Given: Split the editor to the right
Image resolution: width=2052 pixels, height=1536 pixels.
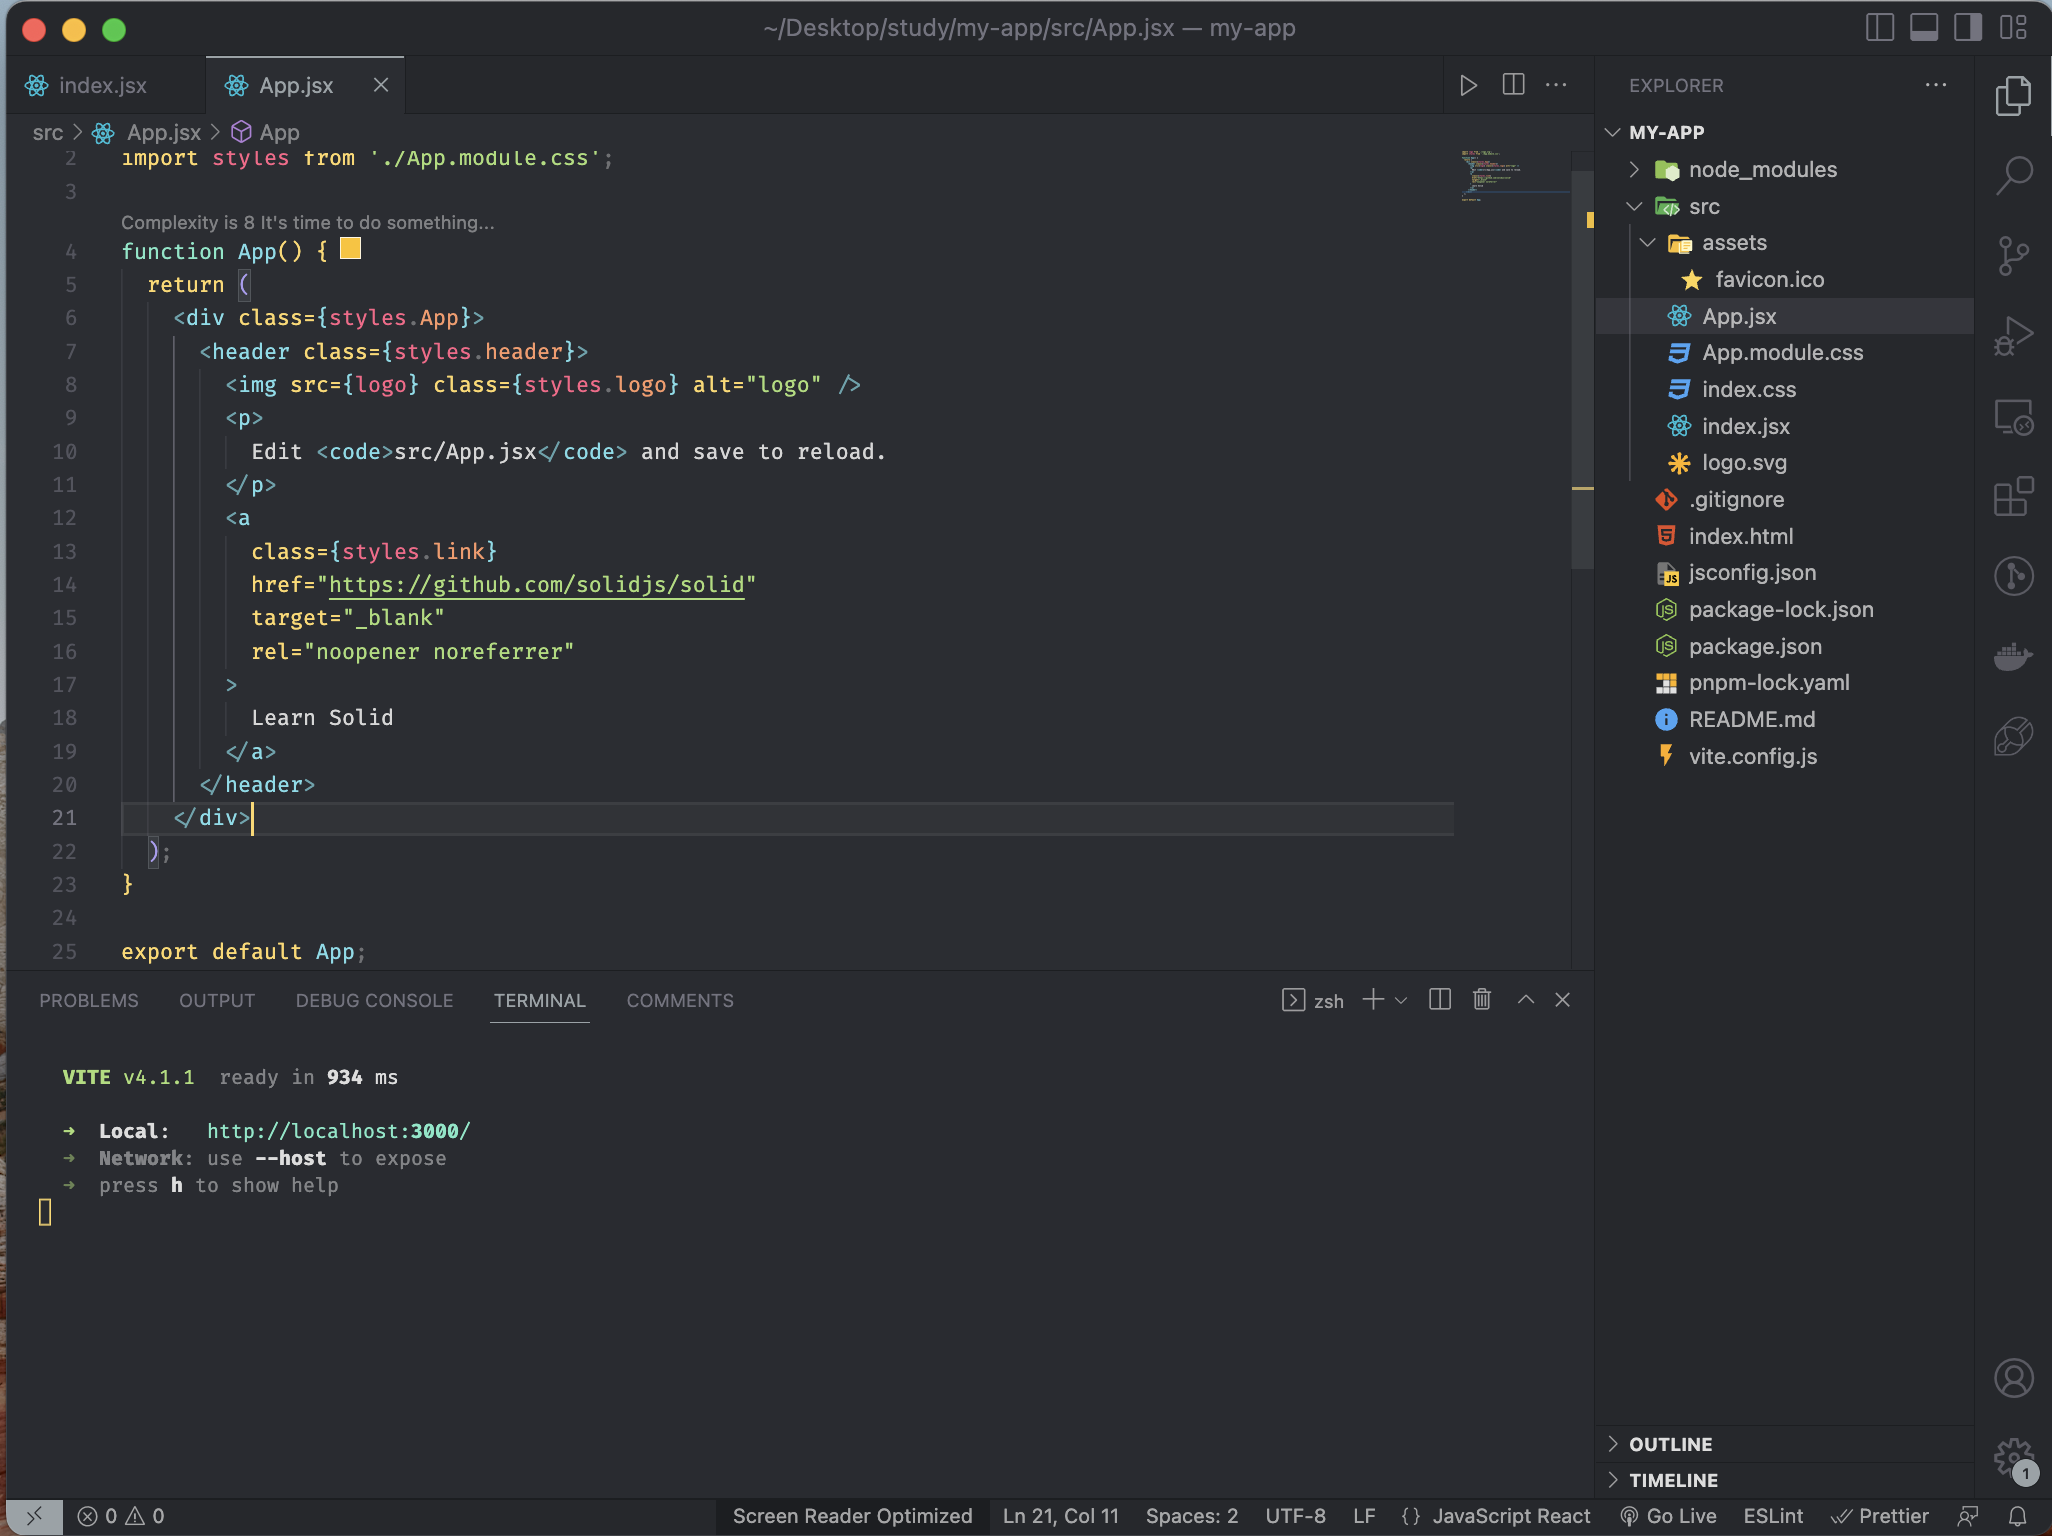Looking at the screenshot, I should [x=1513, y=85].
